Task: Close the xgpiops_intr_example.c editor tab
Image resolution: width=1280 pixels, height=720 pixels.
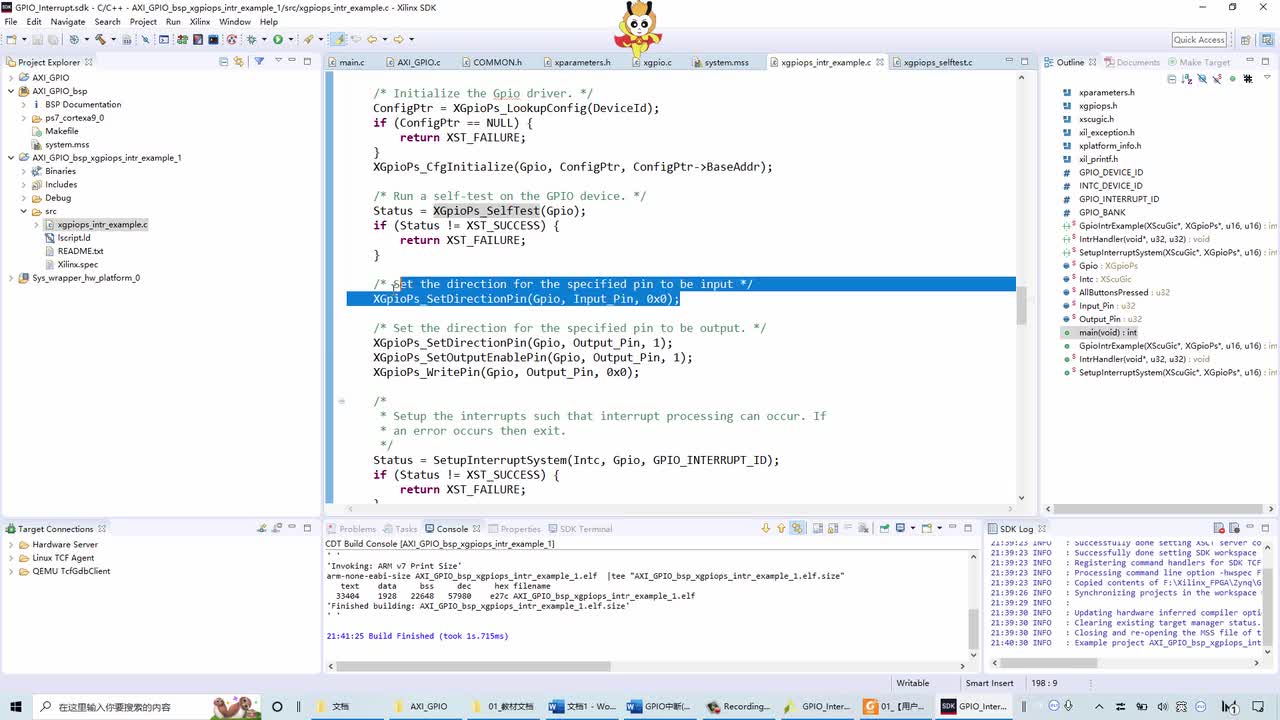Action: 880,62
